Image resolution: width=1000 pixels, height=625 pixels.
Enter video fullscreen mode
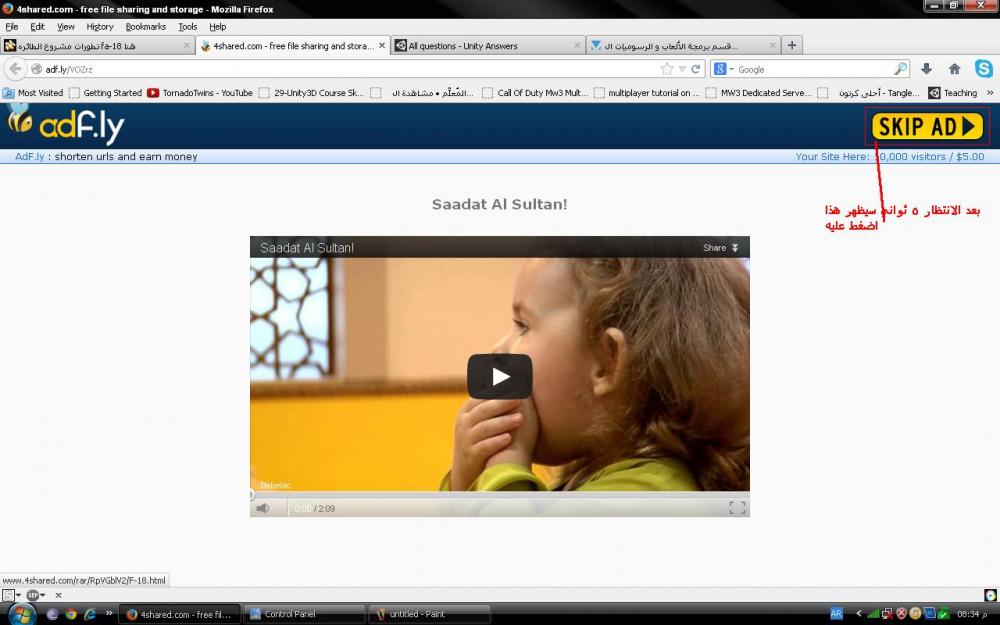[x=737, y=508]
